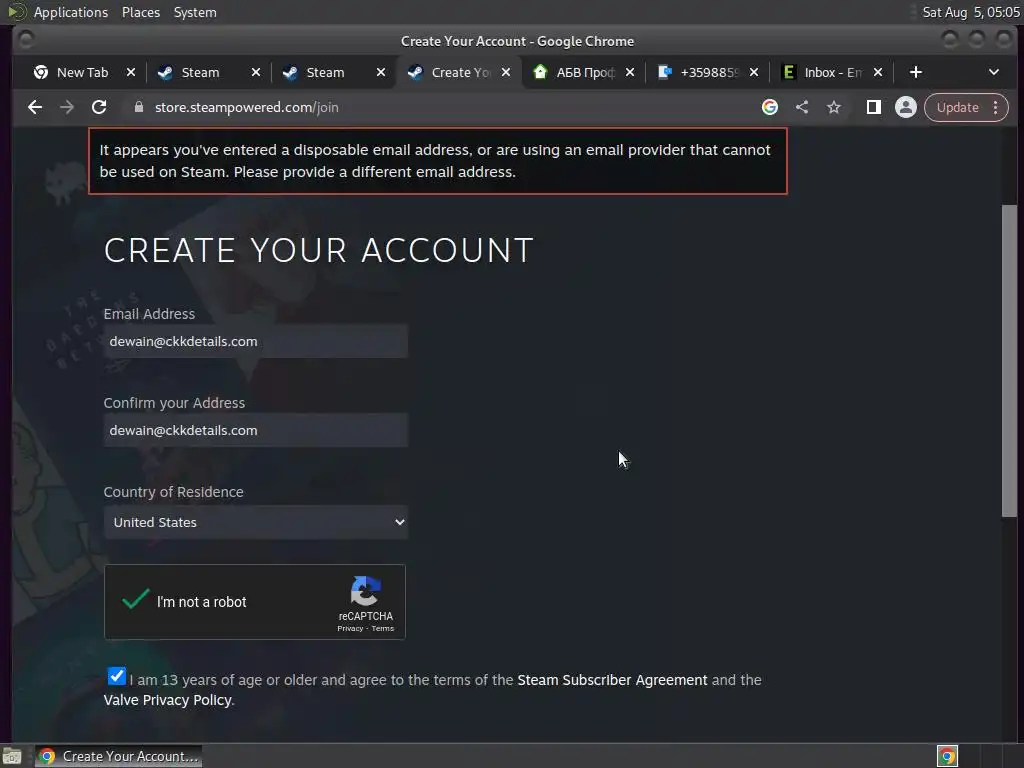Open the Places menu
The image size is (1024, 768).
point(141,12)
